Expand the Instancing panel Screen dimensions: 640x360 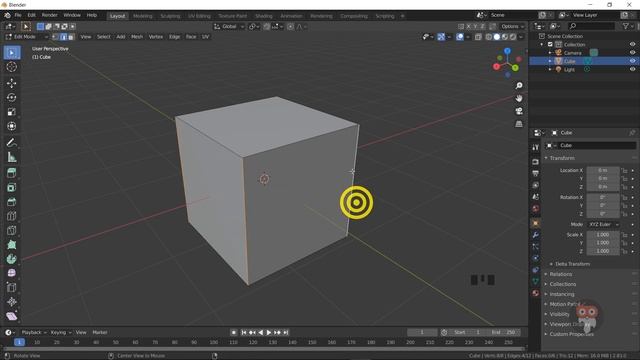562,294
